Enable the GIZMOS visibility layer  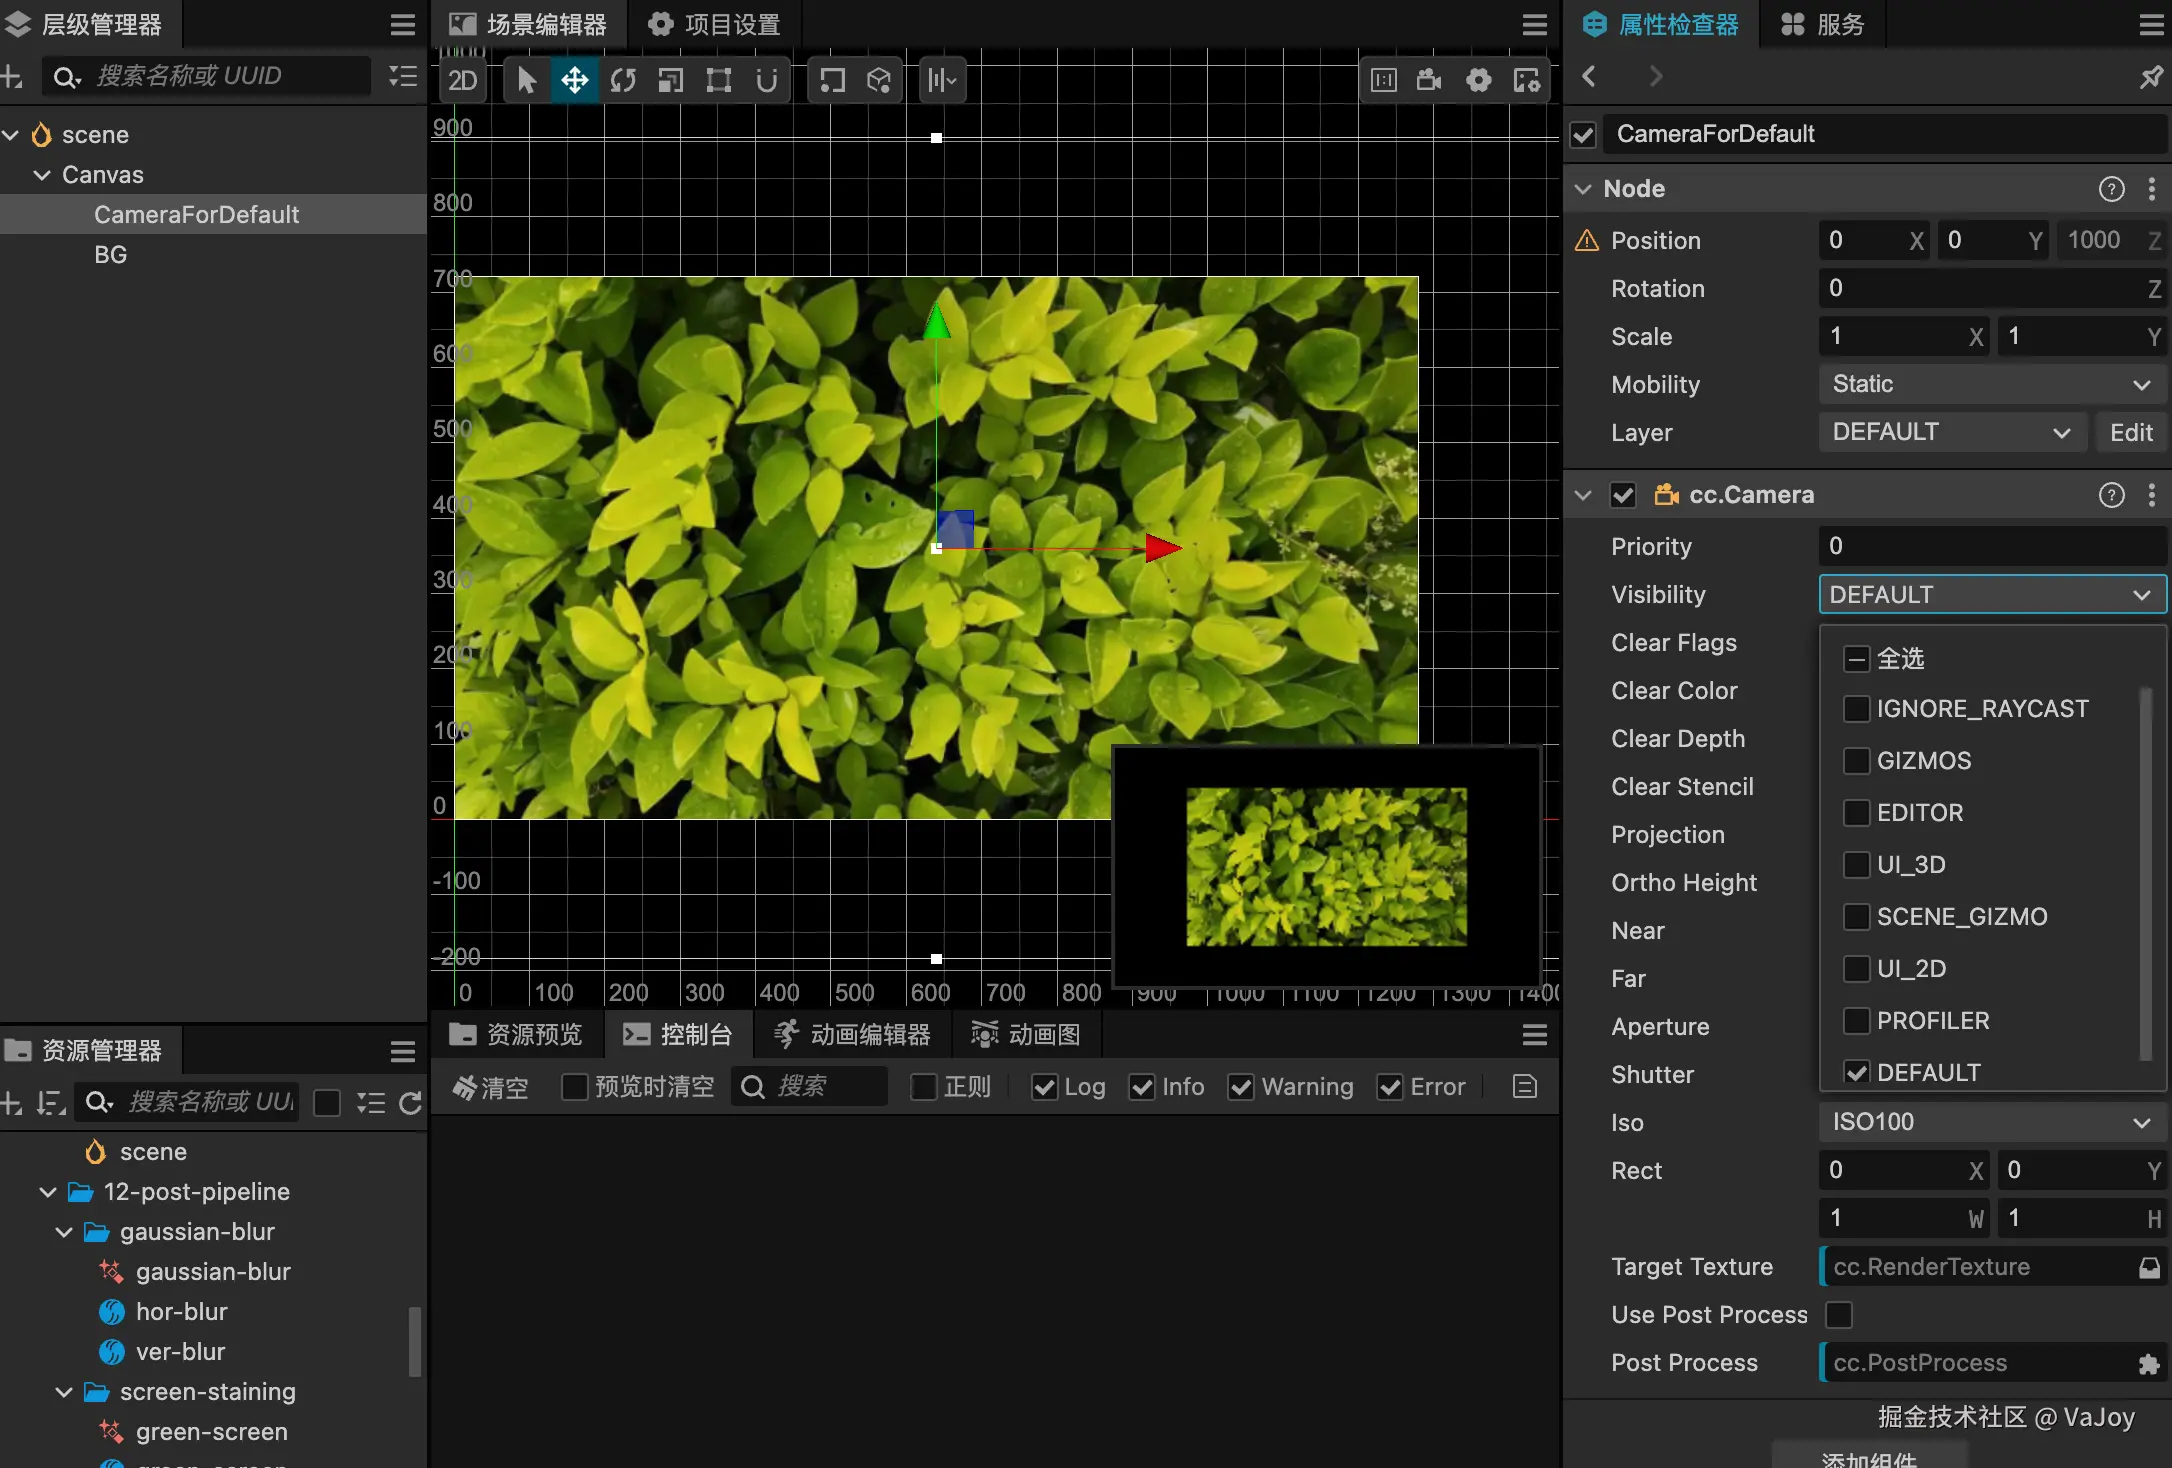1856,761
